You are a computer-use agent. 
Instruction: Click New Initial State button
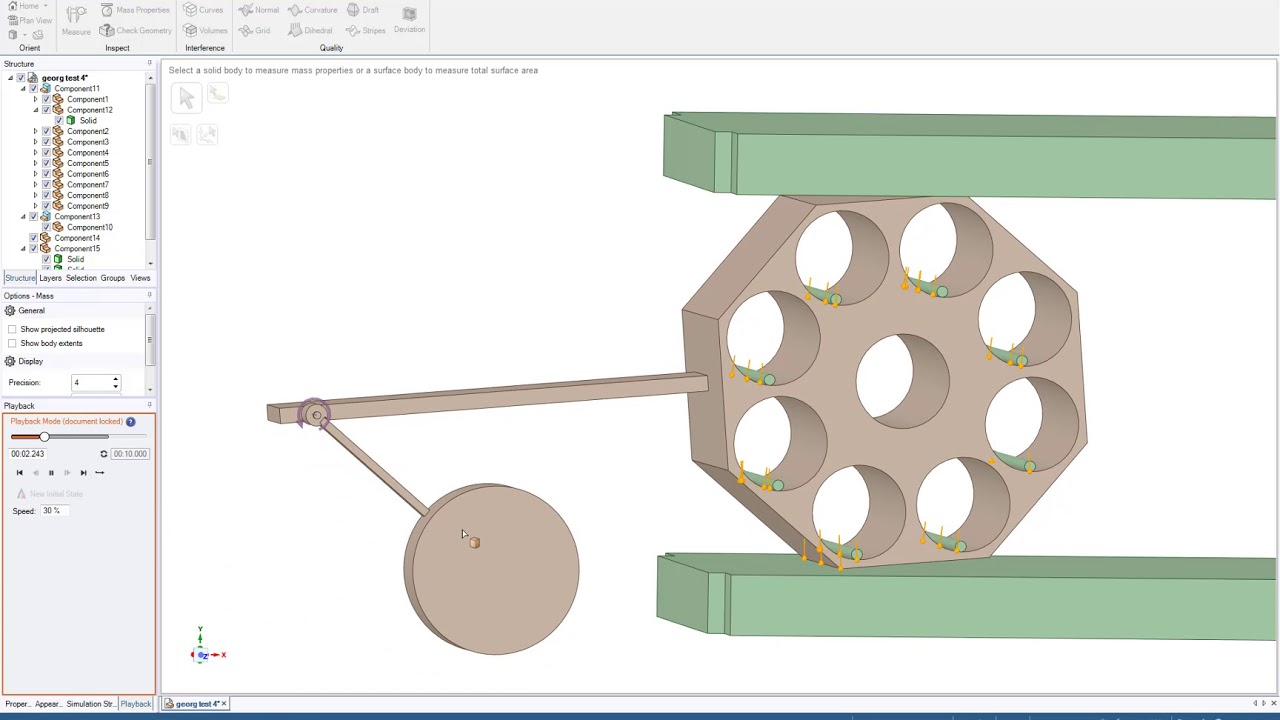click(49, 494)
